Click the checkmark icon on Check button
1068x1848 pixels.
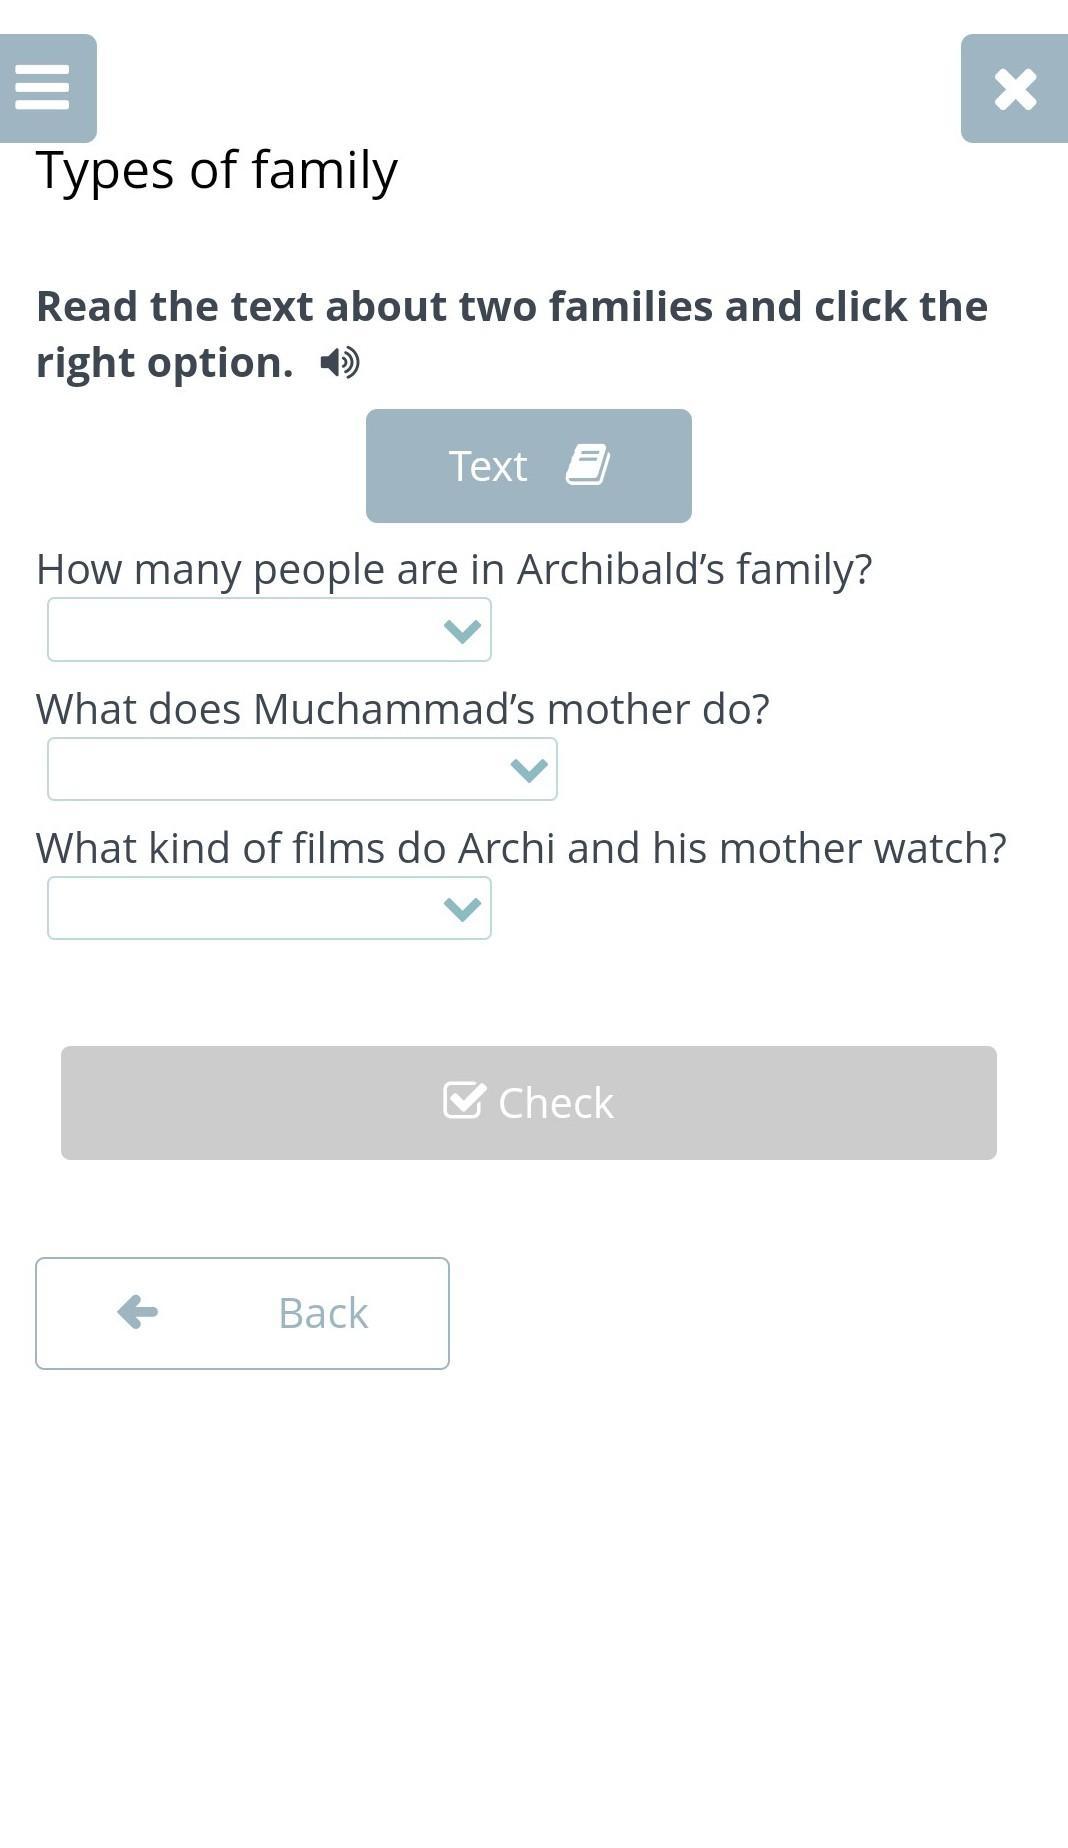pyautogui.click(x=464, y=1101)
